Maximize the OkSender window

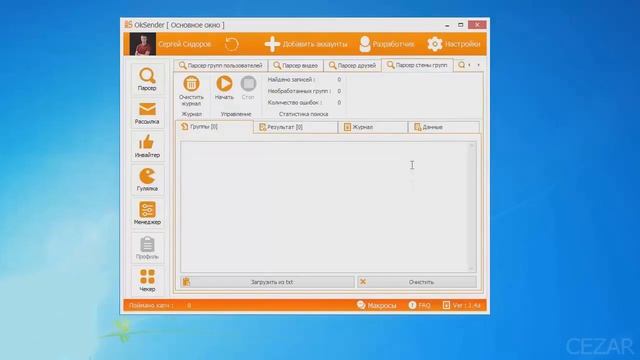(x=460, y=25)
